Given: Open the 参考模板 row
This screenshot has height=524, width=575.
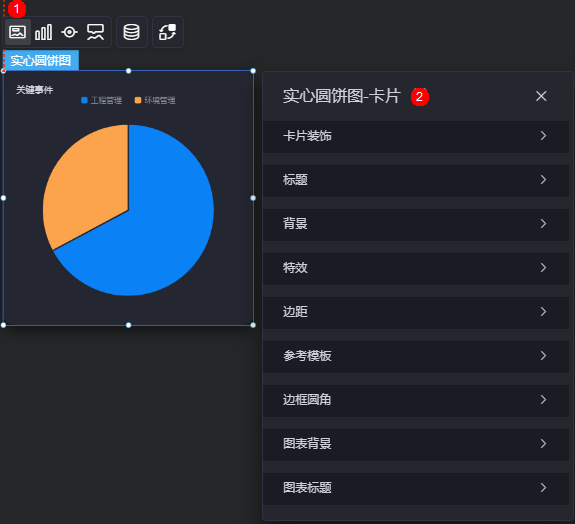Looking at the screenshot, I should [x=416, y=356].
